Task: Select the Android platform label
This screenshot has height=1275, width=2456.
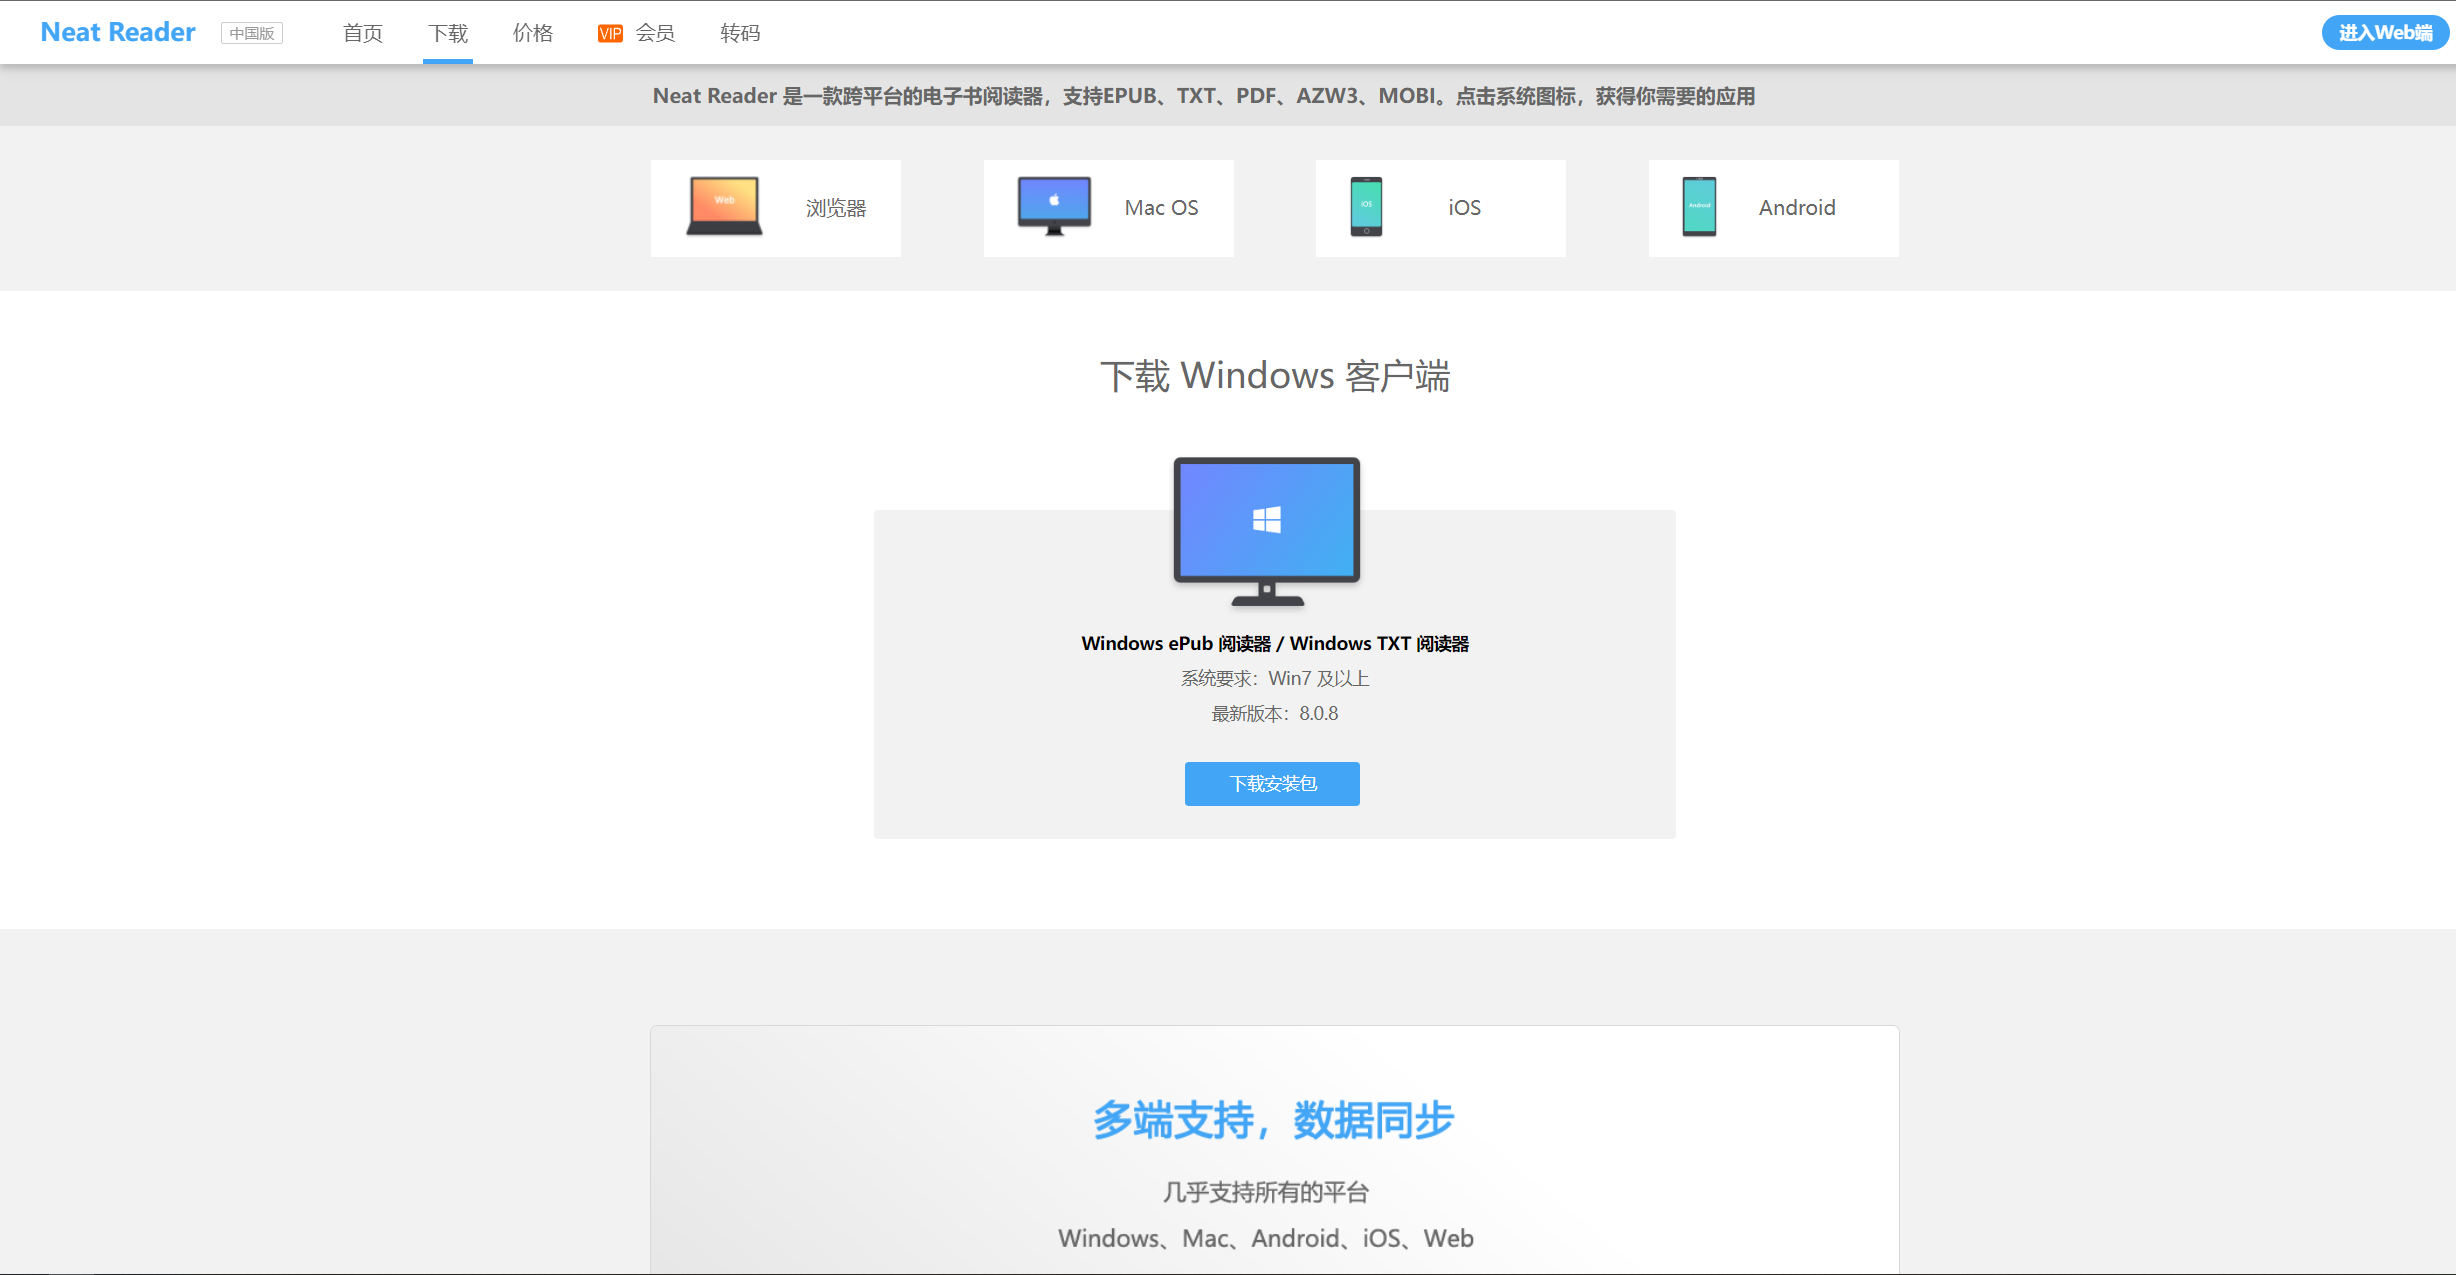Action: pos(1797,207)
